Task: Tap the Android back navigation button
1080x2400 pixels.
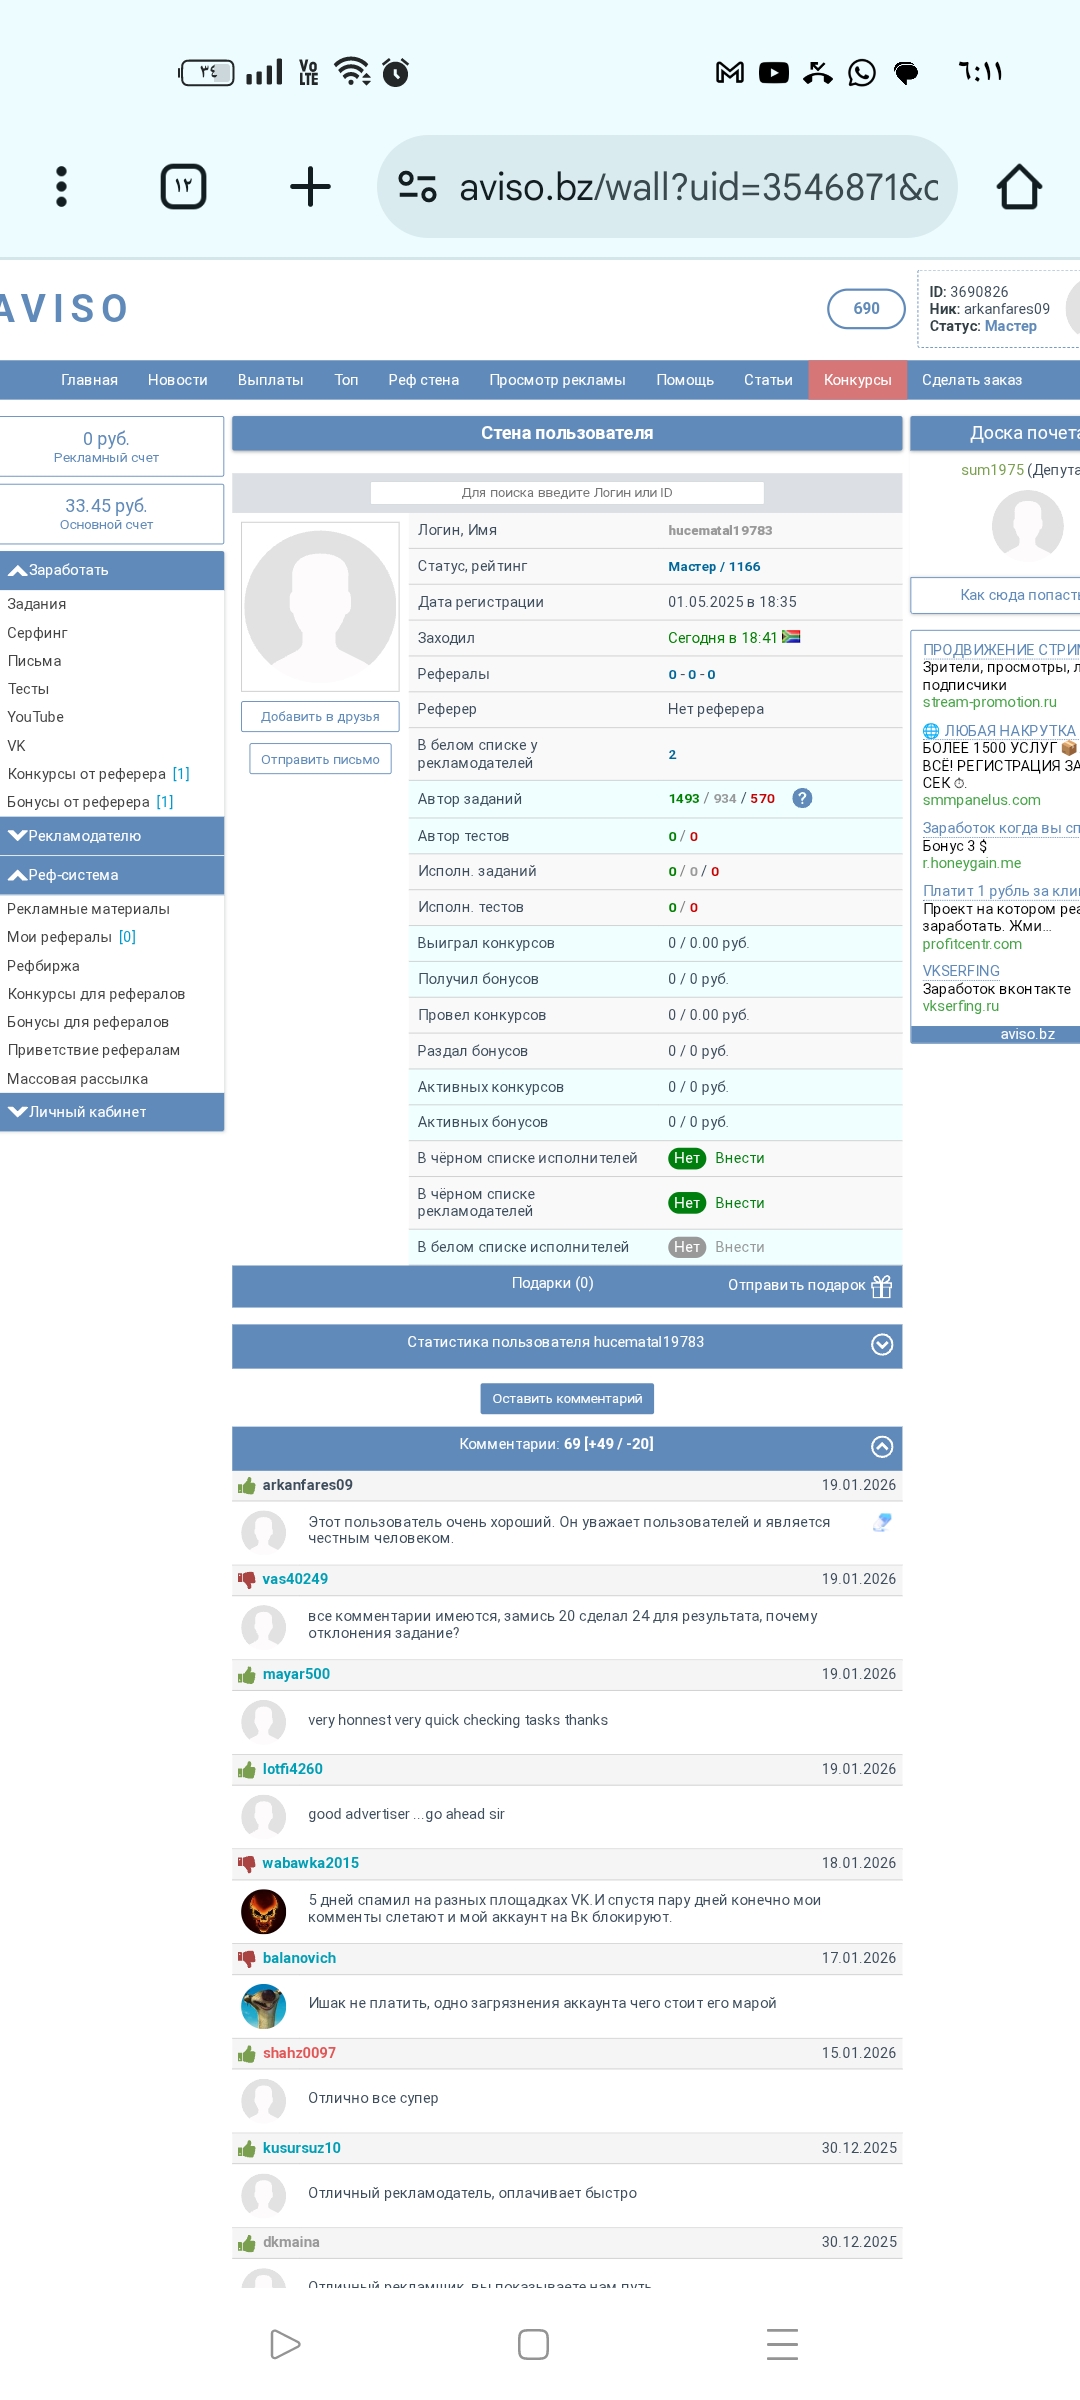Action: click(285, 2344)
